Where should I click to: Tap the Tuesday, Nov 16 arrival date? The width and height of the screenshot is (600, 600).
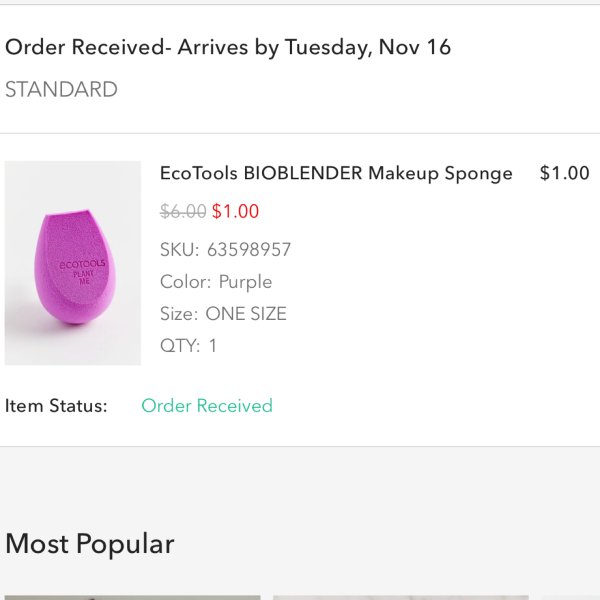[368, 47]
